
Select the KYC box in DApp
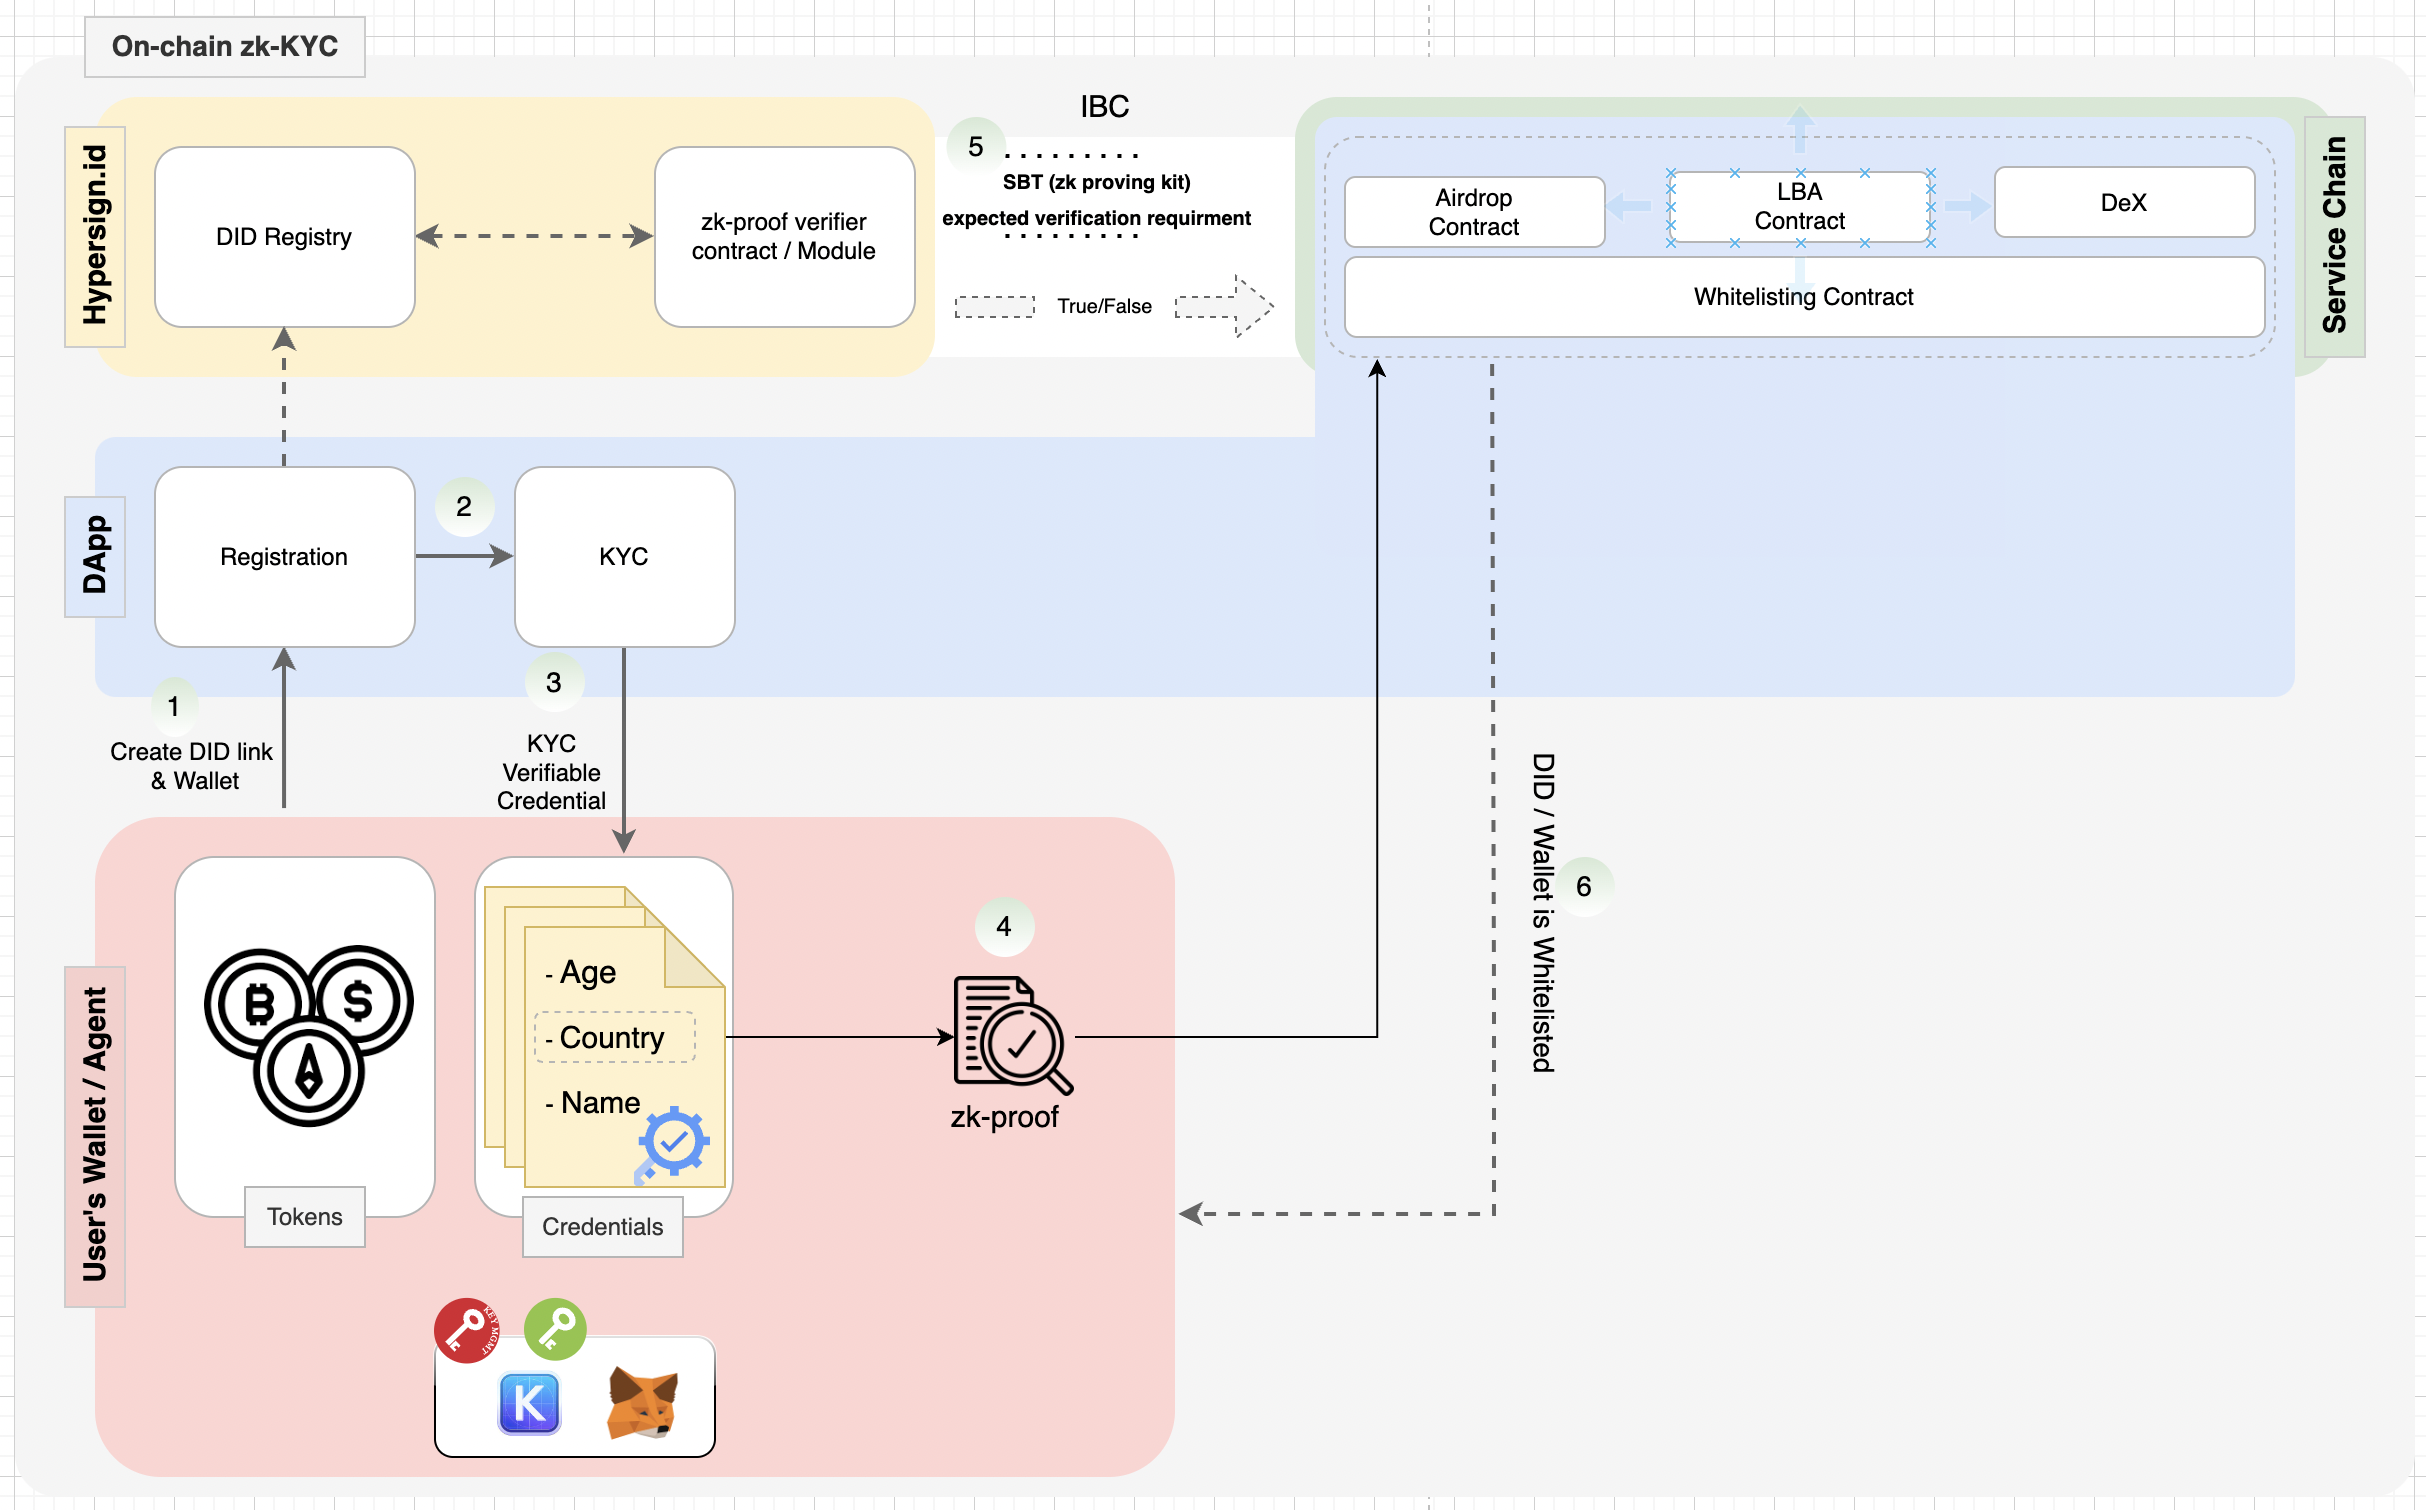[624, 557]
